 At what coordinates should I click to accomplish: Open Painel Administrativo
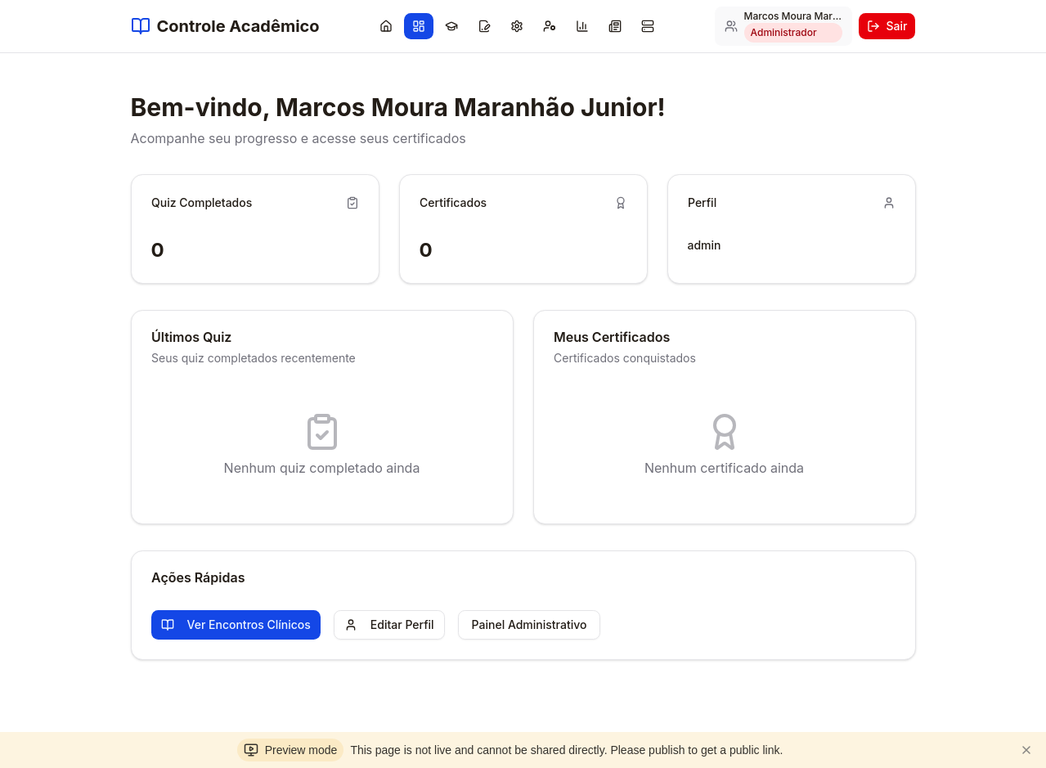click(528, 624)
